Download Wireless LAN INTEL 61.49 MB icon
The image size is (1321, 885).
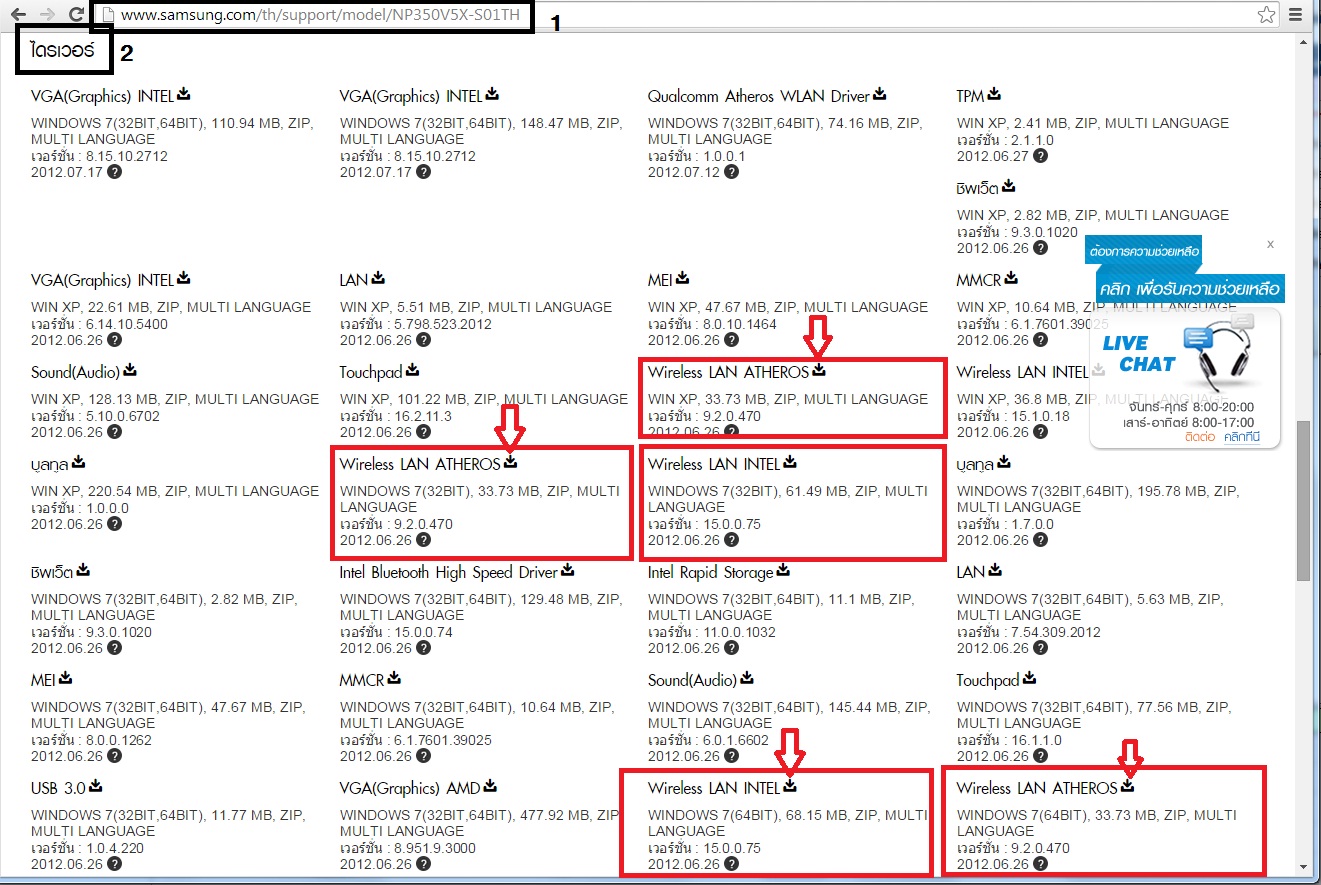(x=790, y=463)
